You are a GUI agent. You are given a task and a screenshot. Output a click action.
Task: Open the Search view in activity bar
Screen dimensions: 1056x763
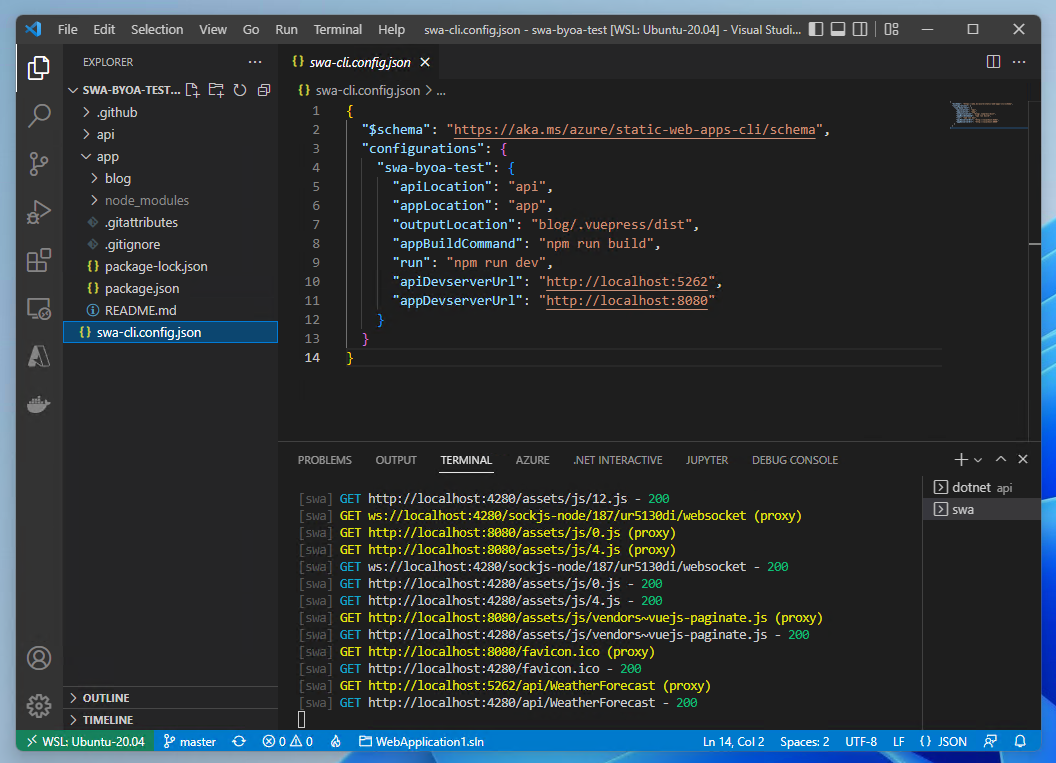(38, 116)
